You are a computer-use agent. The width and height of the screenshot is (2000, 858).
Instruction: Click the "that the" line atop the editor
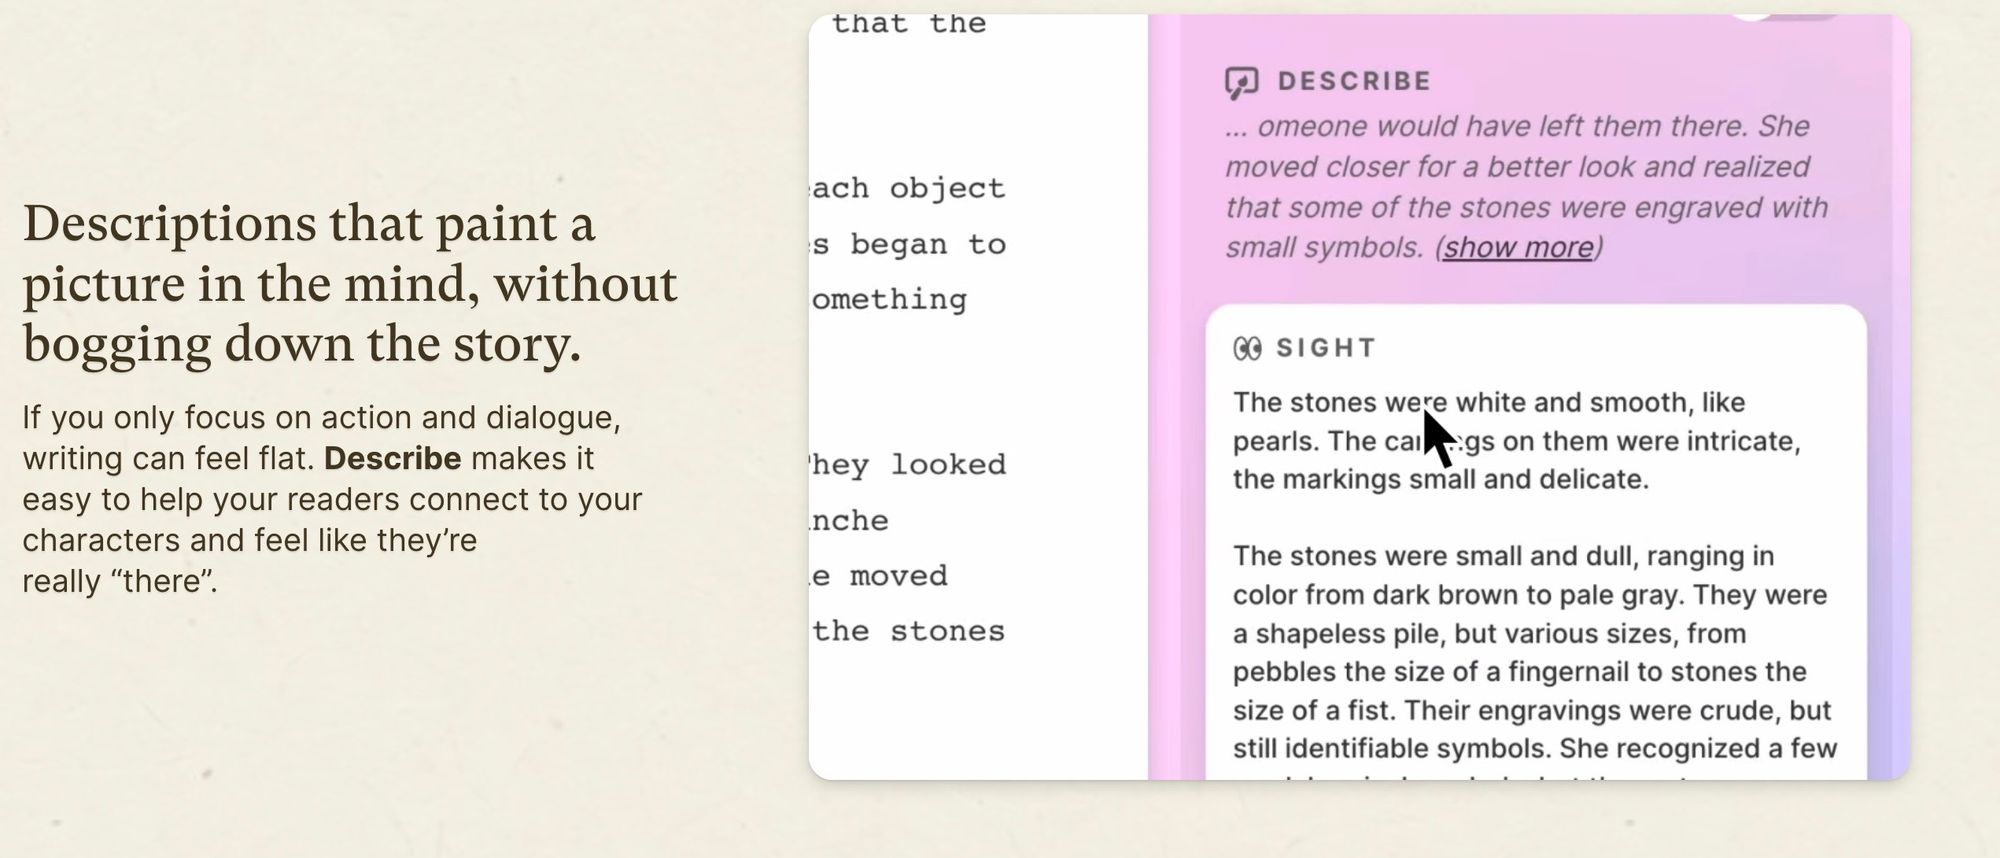pos(908,24)
